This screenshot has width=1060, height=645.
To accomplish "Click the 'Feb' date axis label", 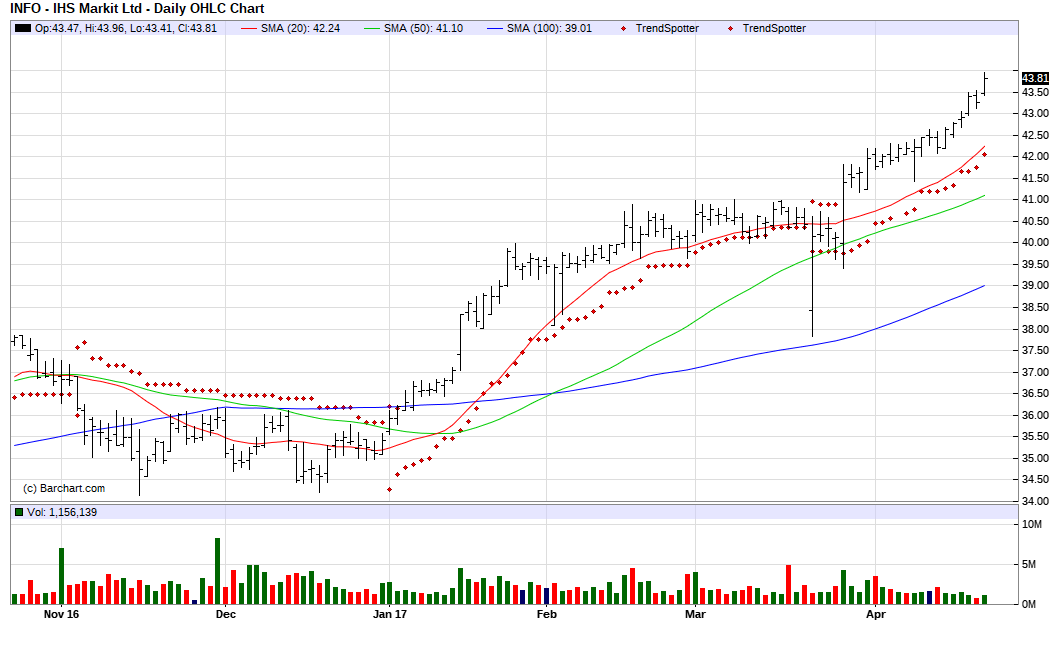I will click(x=546, y=614).
